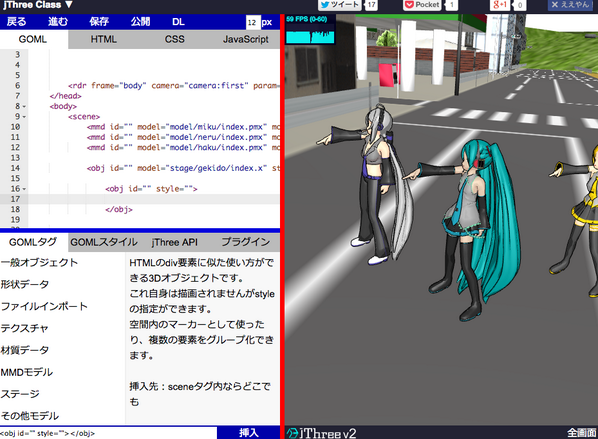The image size is (598, 439).
Task: Click the FPS stats monitor panel
Action: (310, 30)
